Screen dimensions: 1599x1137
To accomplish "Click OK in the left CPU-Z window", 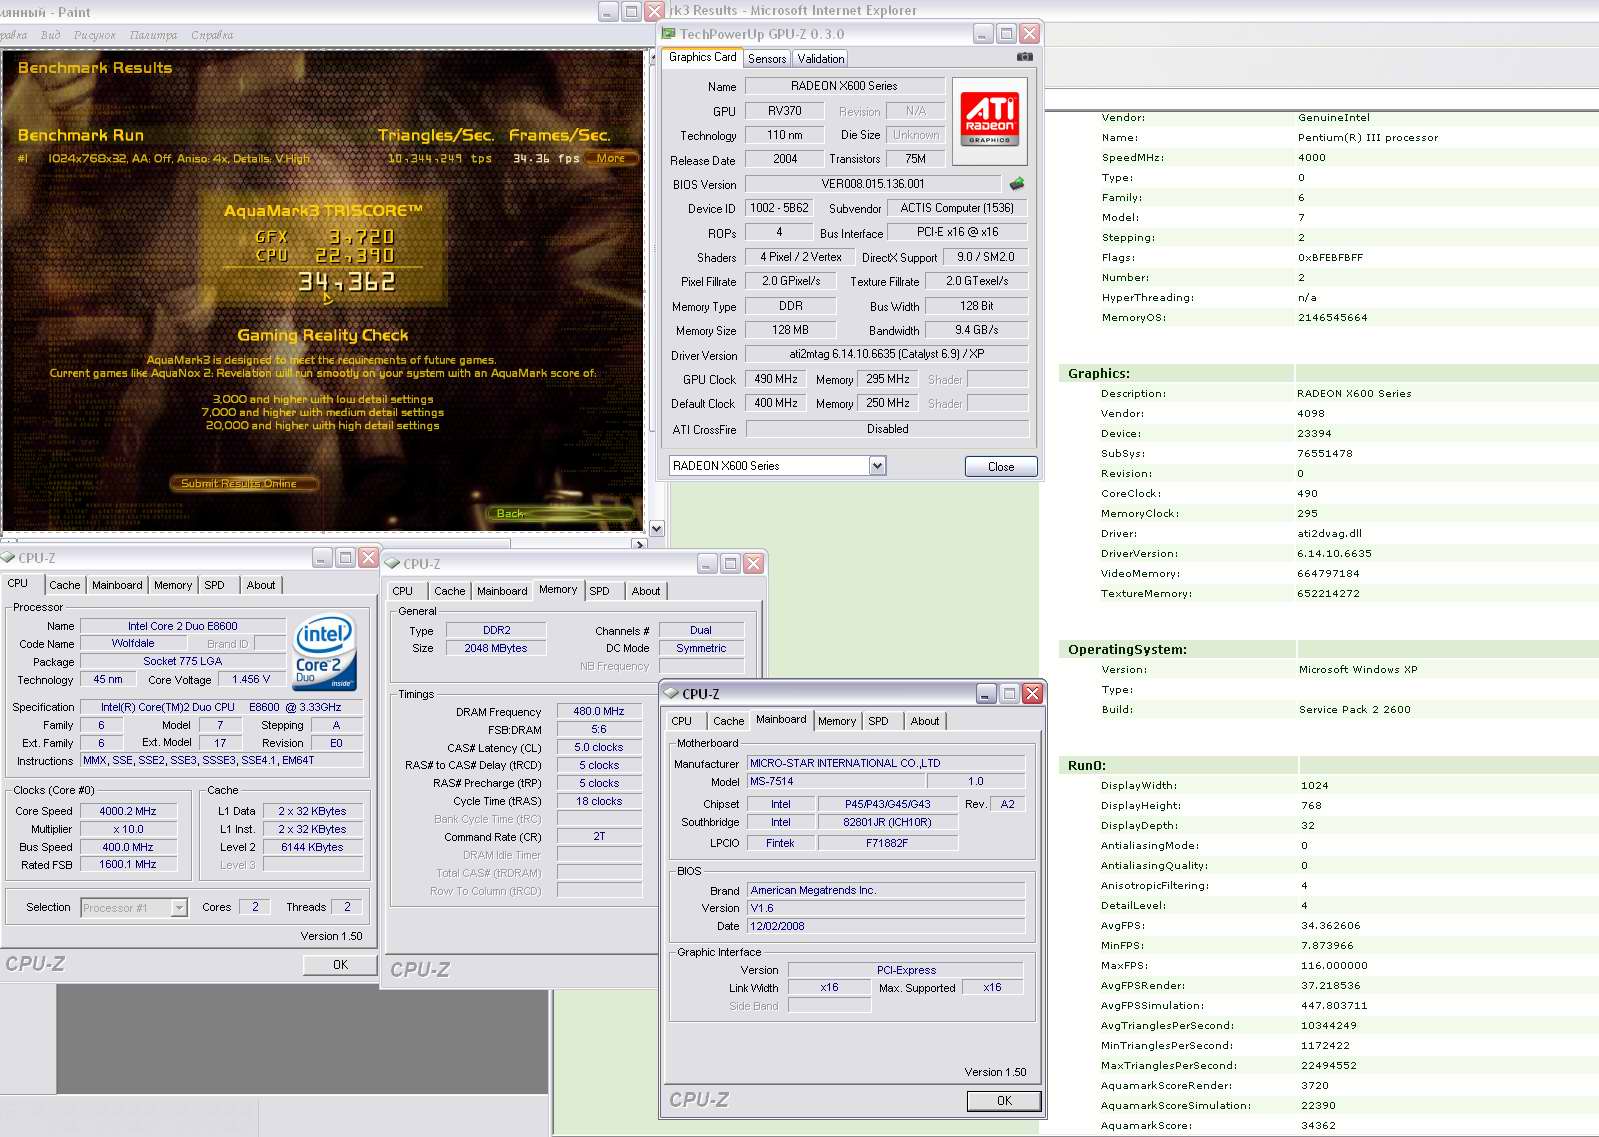I will tap(340, 965).
